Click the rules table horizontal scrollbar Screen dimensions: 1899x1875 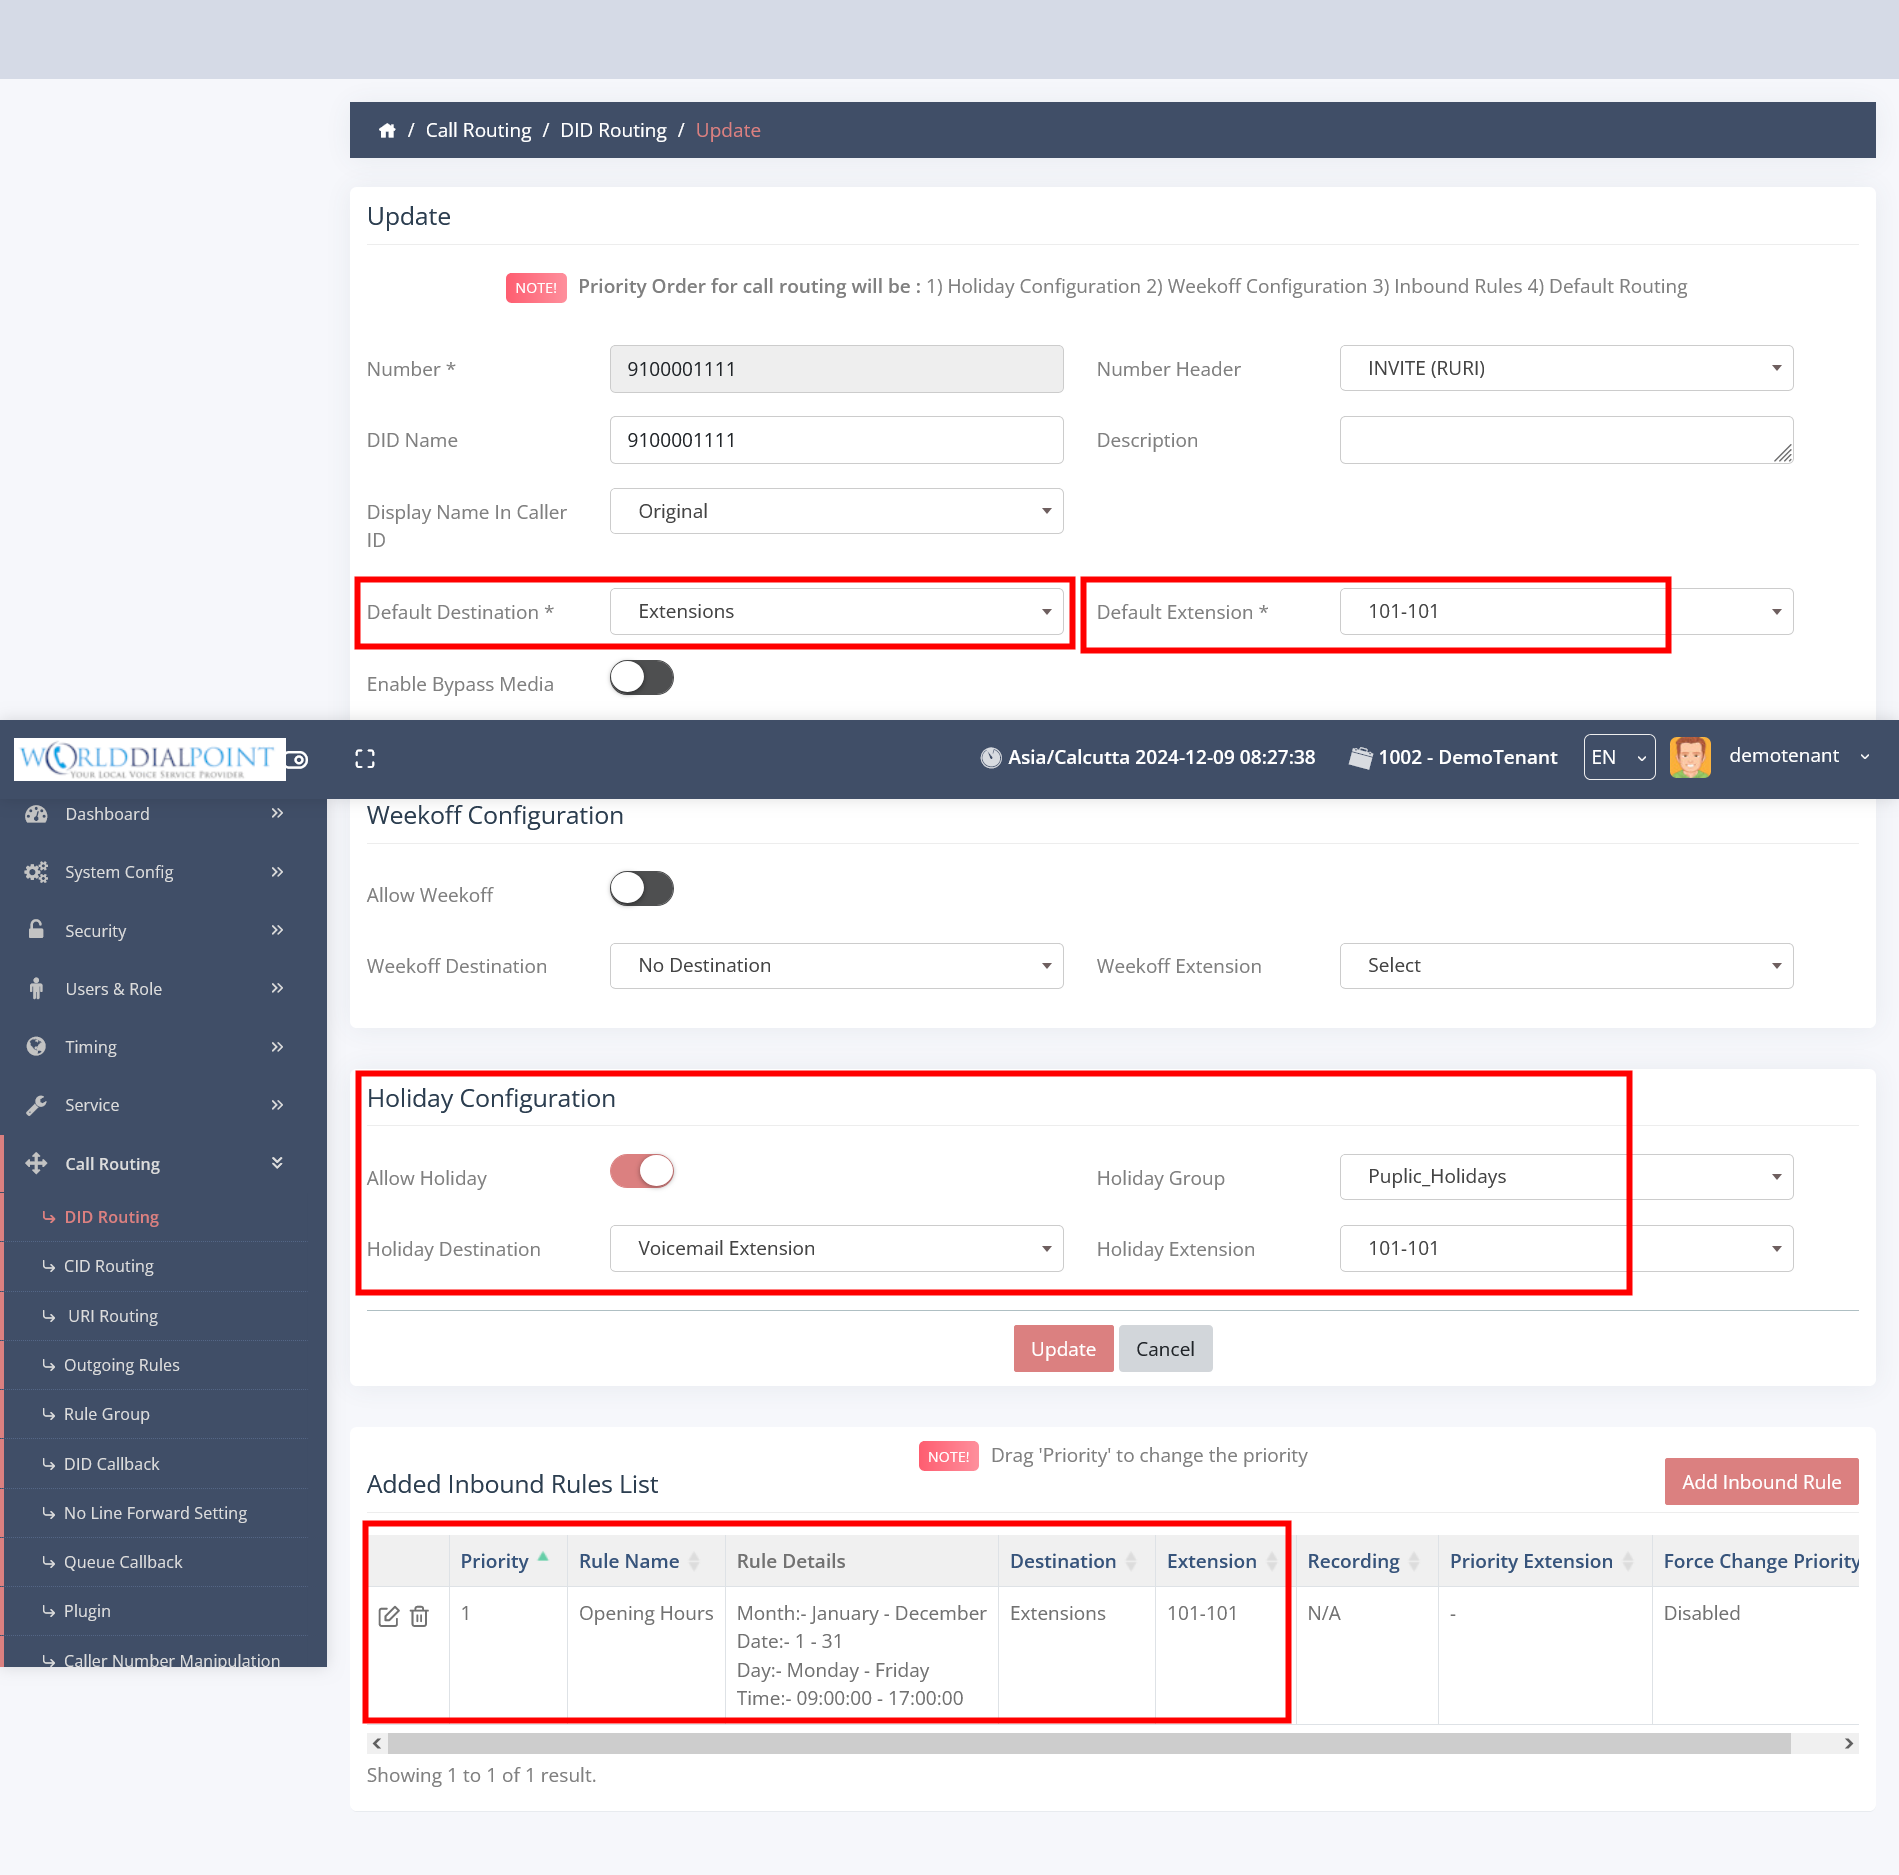(1088, 1744)
